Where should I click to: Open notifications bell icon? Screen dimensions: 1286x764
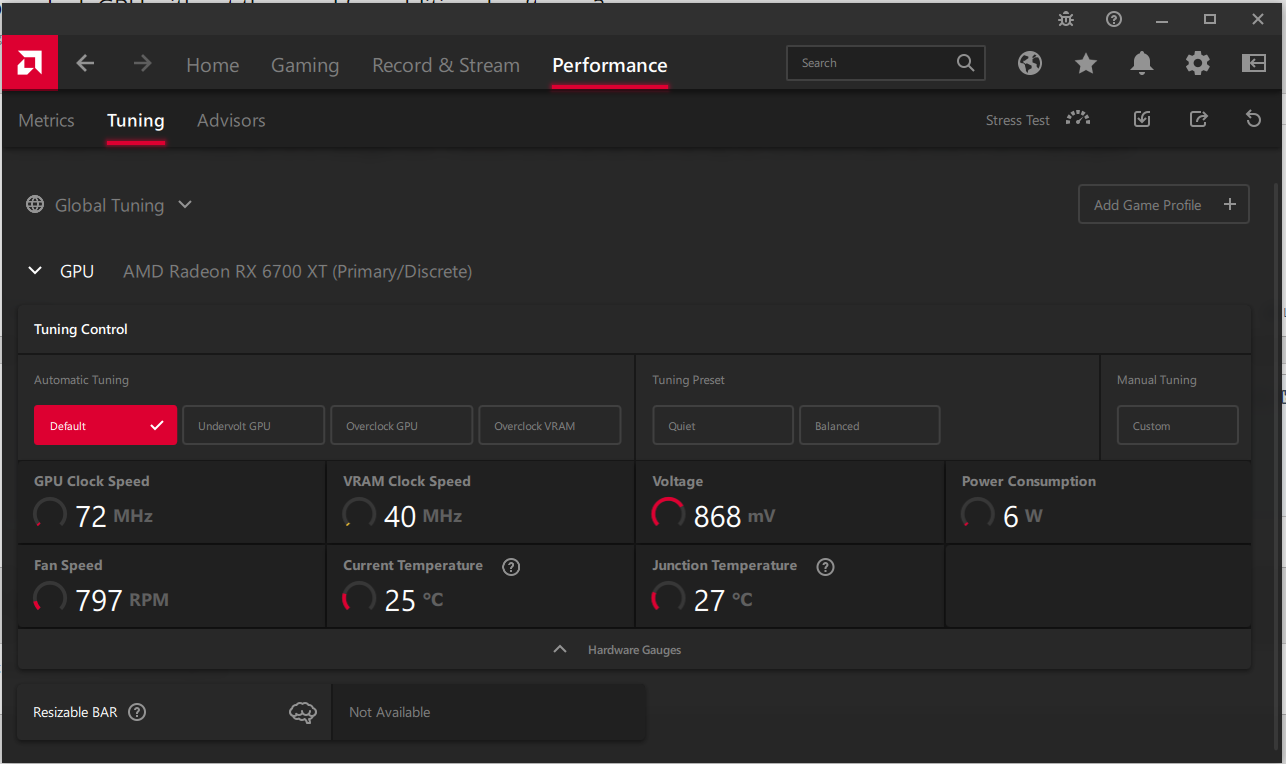(x=1142, y=64)
